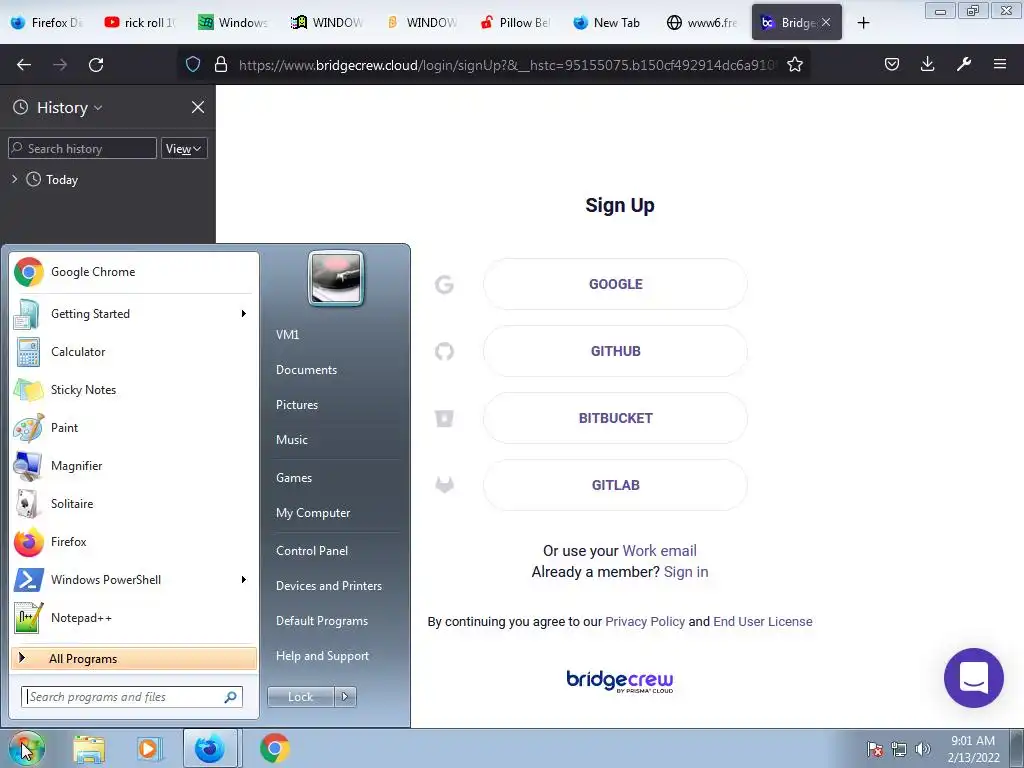This screenshot has height=768, width=1024.
Task: Switch to the www6.fre tab
Action: (703, 22)
